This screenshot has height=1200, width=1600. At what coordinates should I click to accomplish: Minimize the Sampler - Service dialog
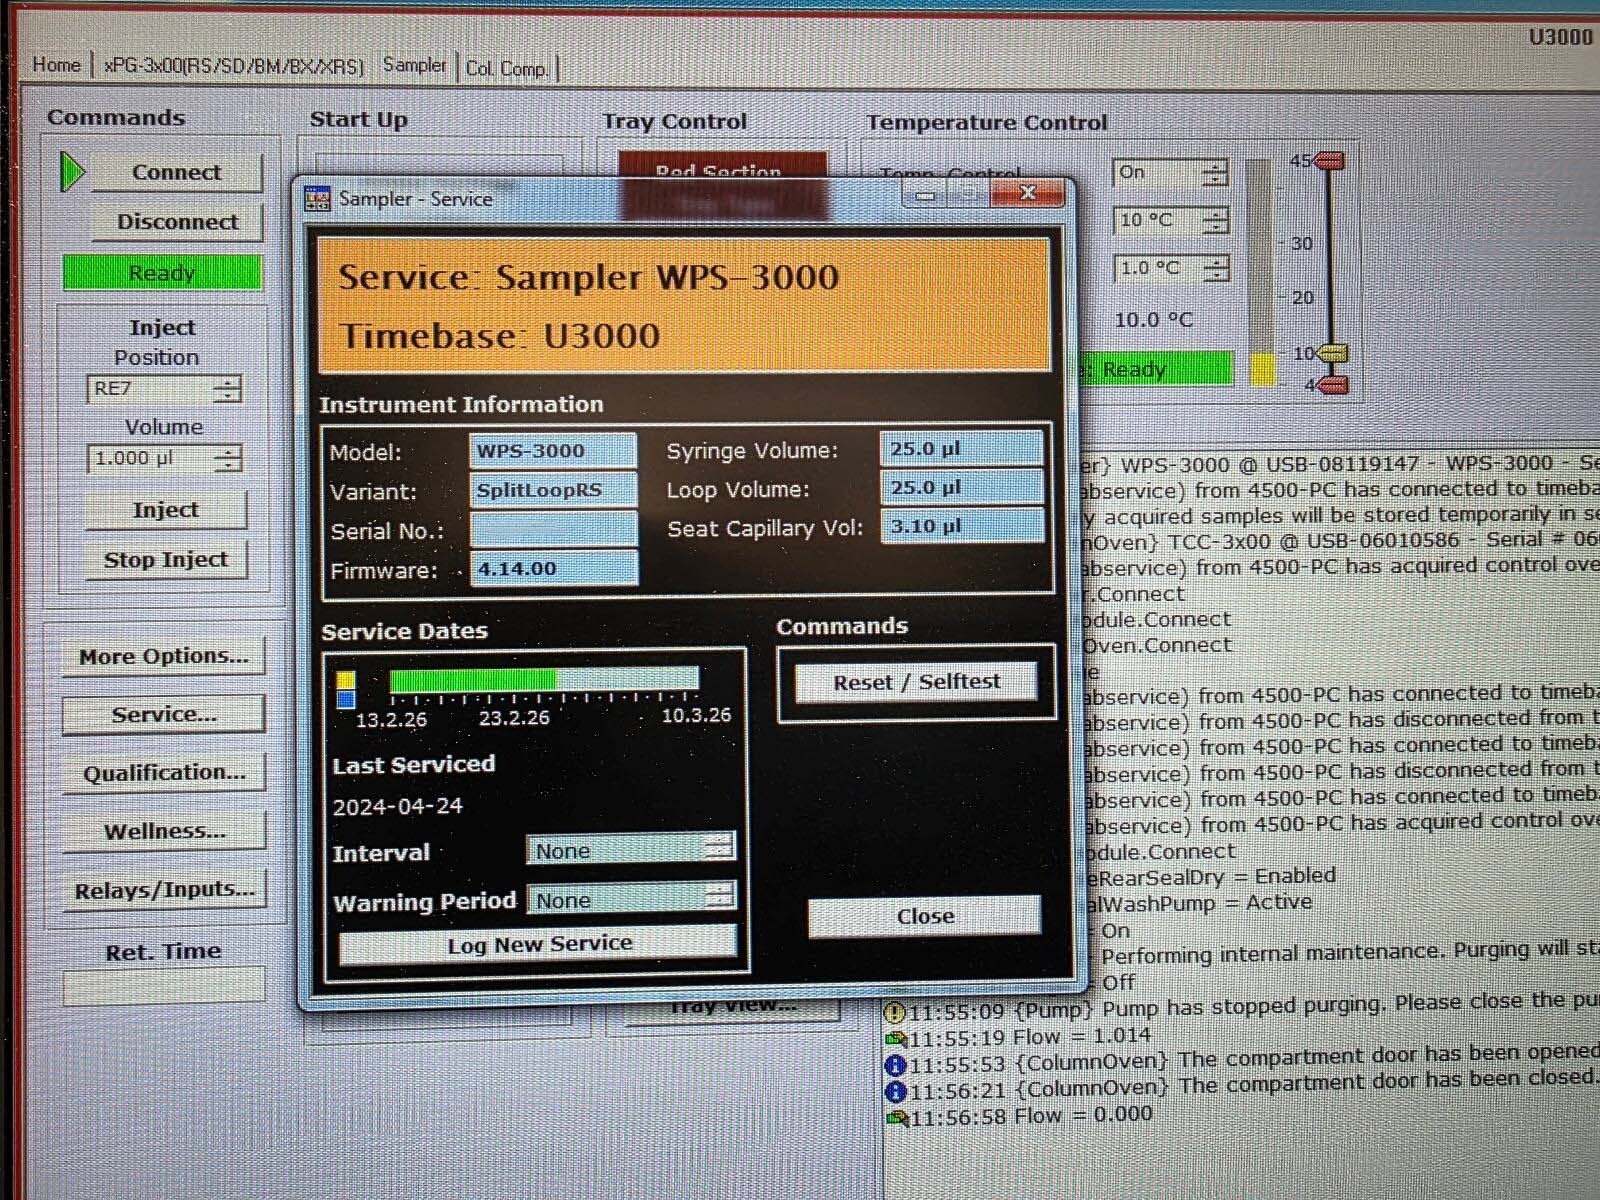tap(926, 195)
